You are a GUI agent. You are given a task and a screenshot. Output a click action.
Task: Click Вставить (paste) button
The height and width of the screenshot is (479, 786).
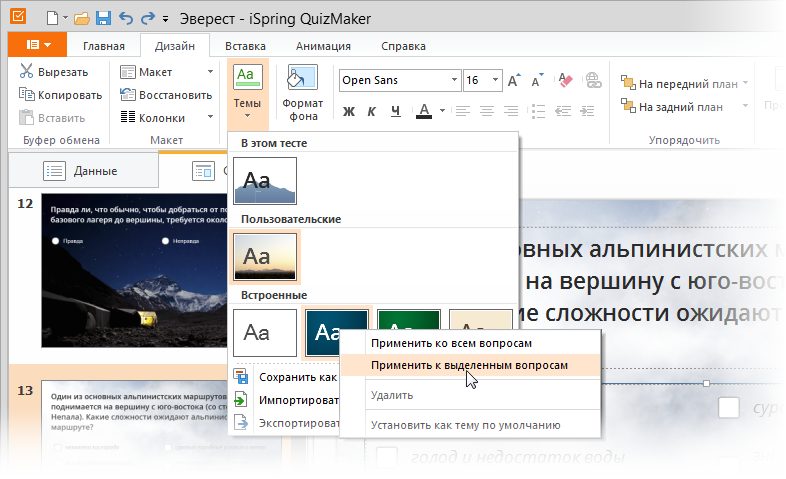[52, 118]
